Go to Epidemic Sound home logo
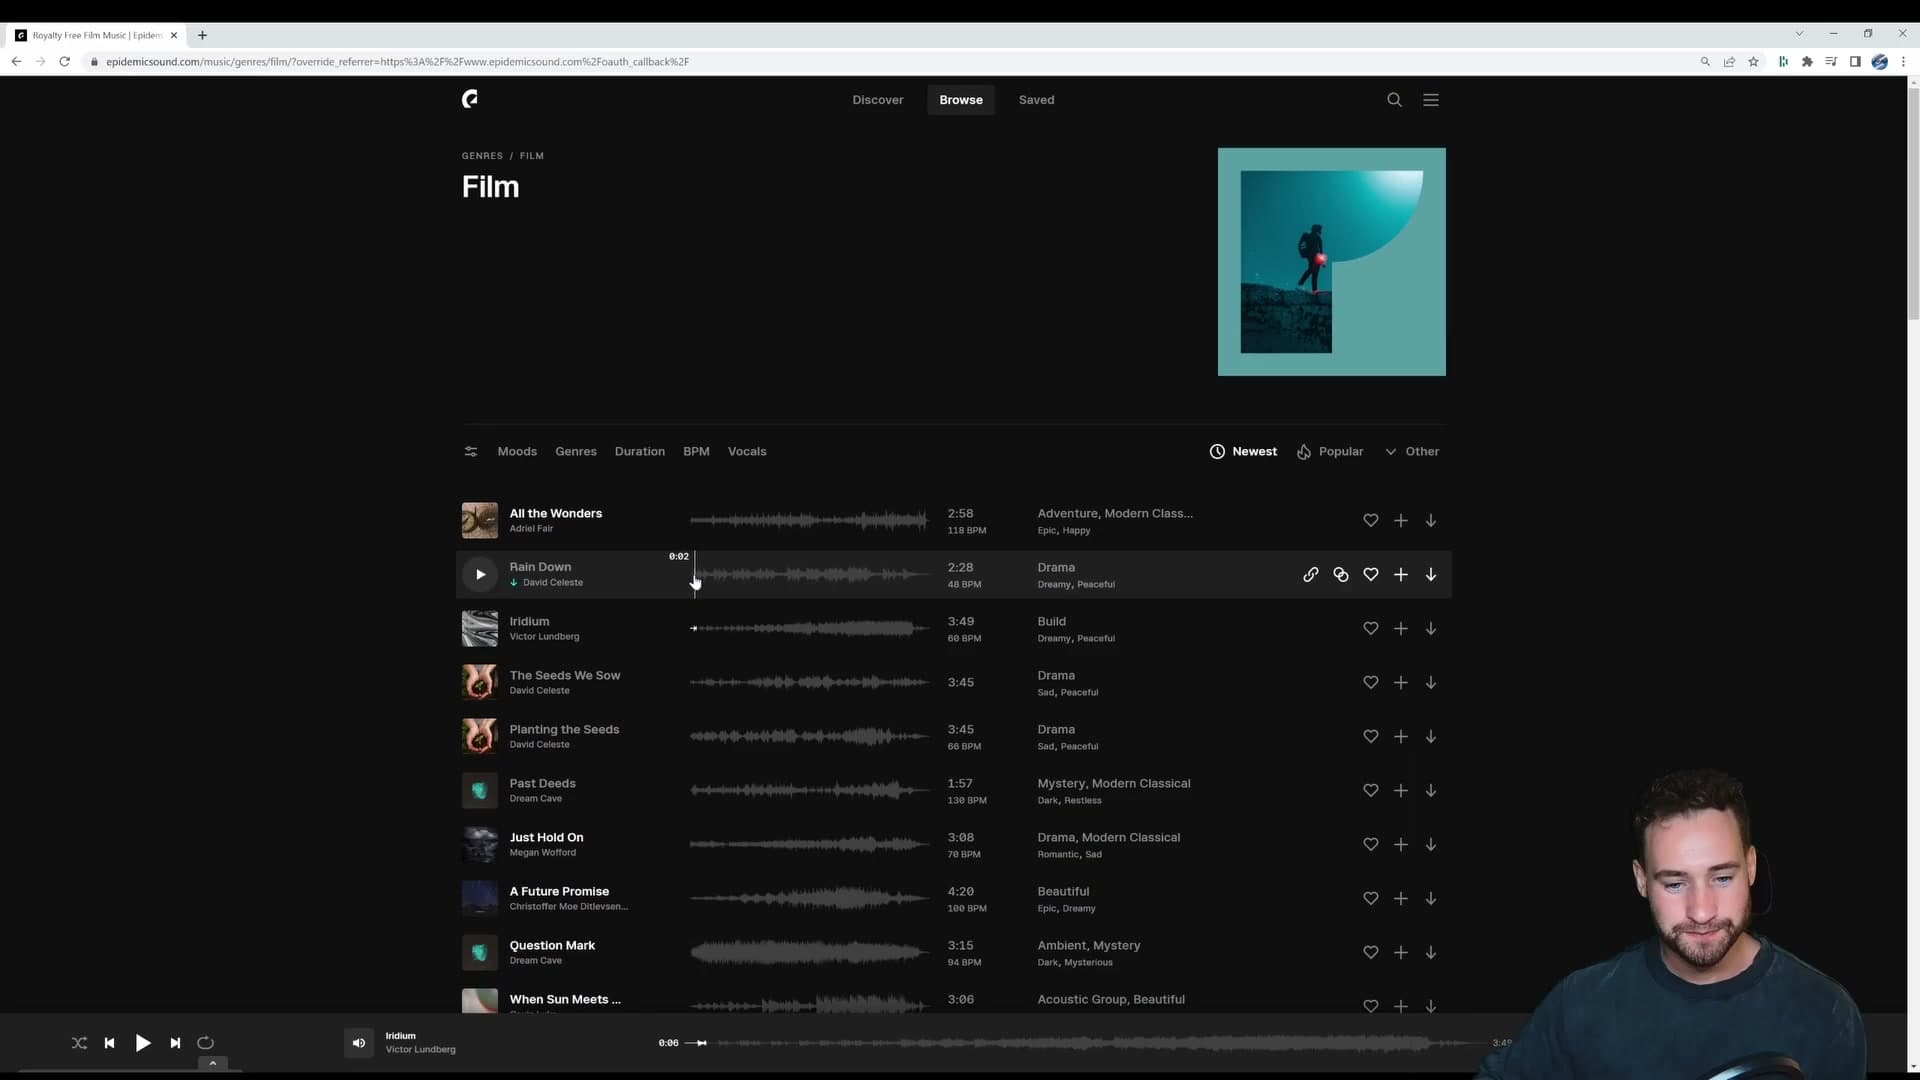Image resolution: width=1920 pixels, height=1080 pixels. pyautogui.click(x=470, y=98)
